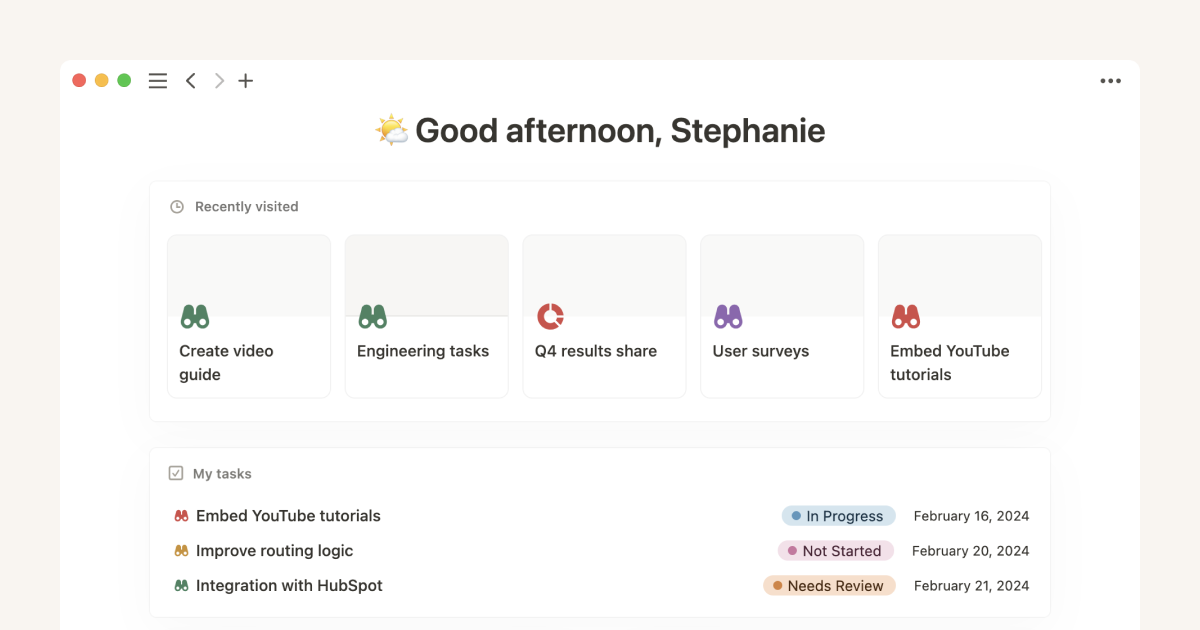Click the Q4 results share chart icon
1200x630 pixels.
pyautogui.click(x=550, y=317)
